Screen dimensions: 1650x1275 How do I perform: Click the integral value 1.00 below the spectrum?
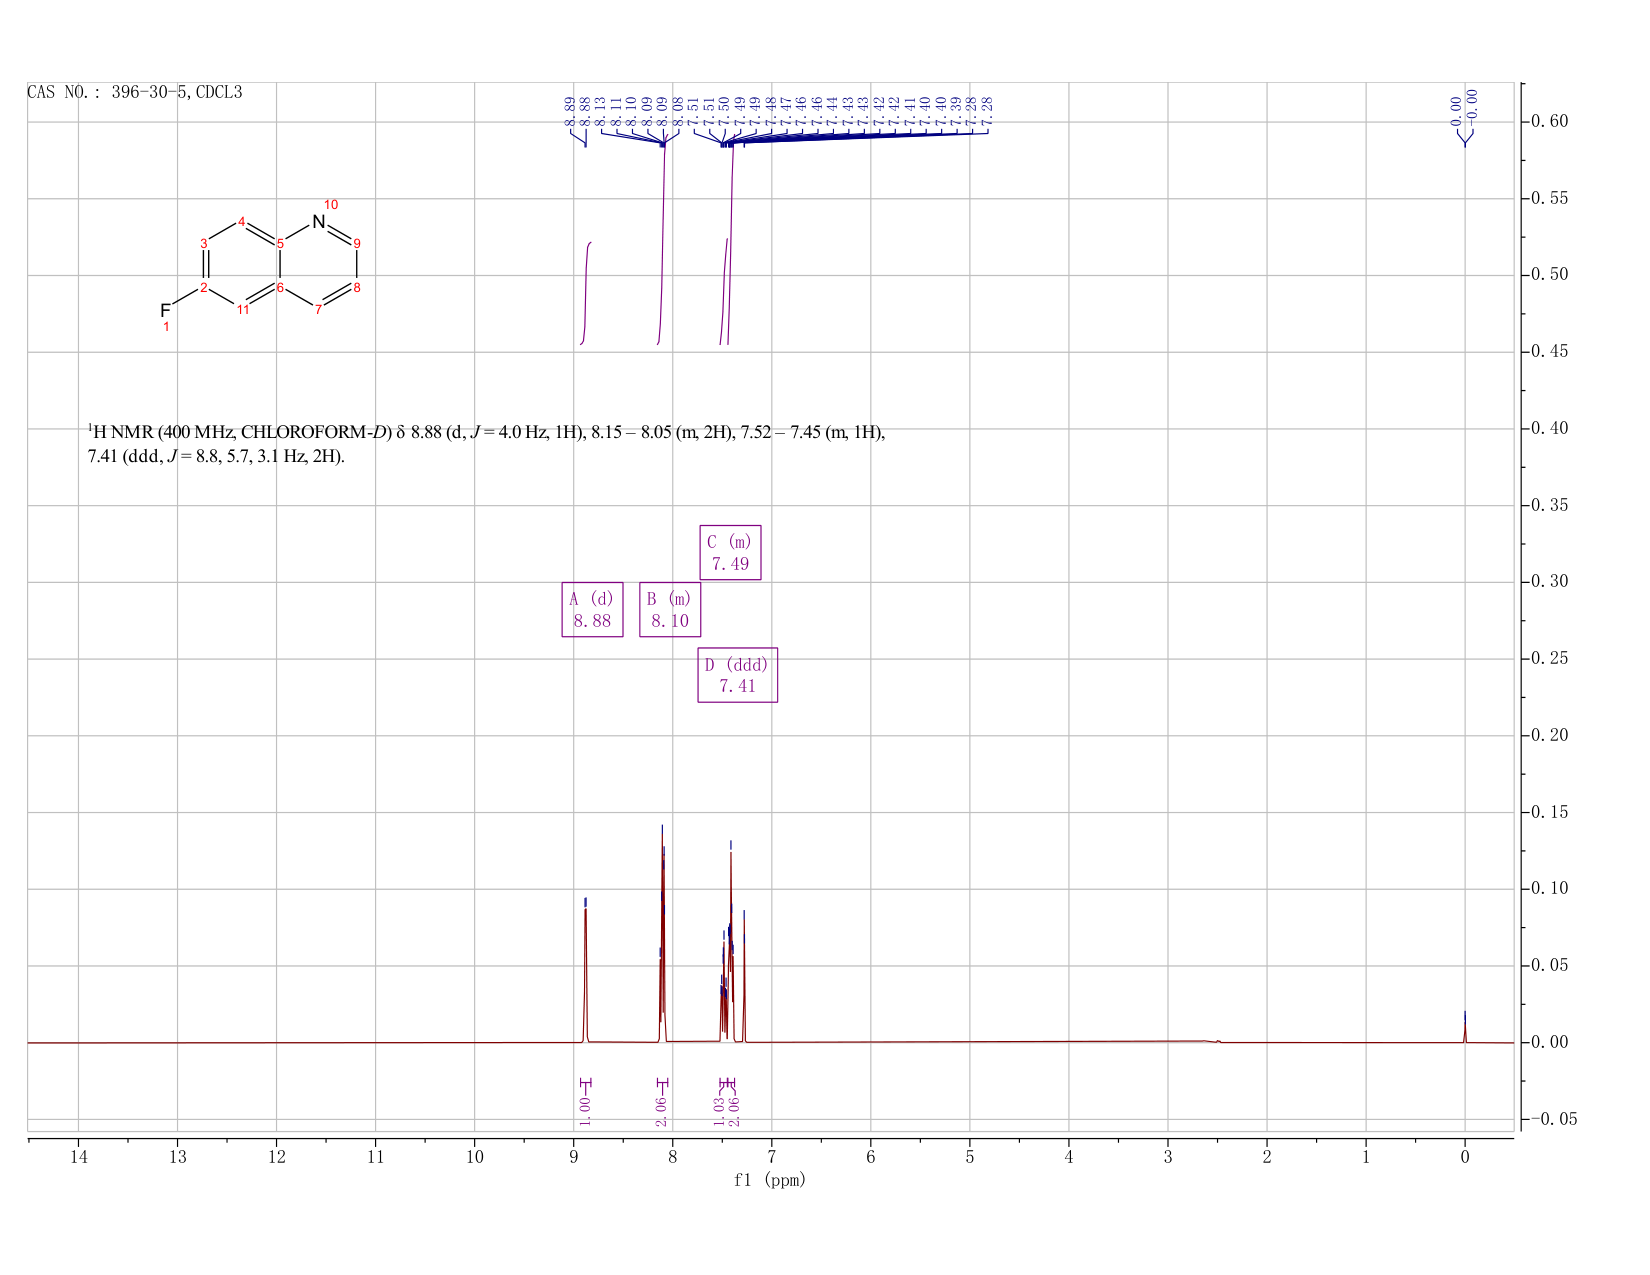(x=585, y=1110)
